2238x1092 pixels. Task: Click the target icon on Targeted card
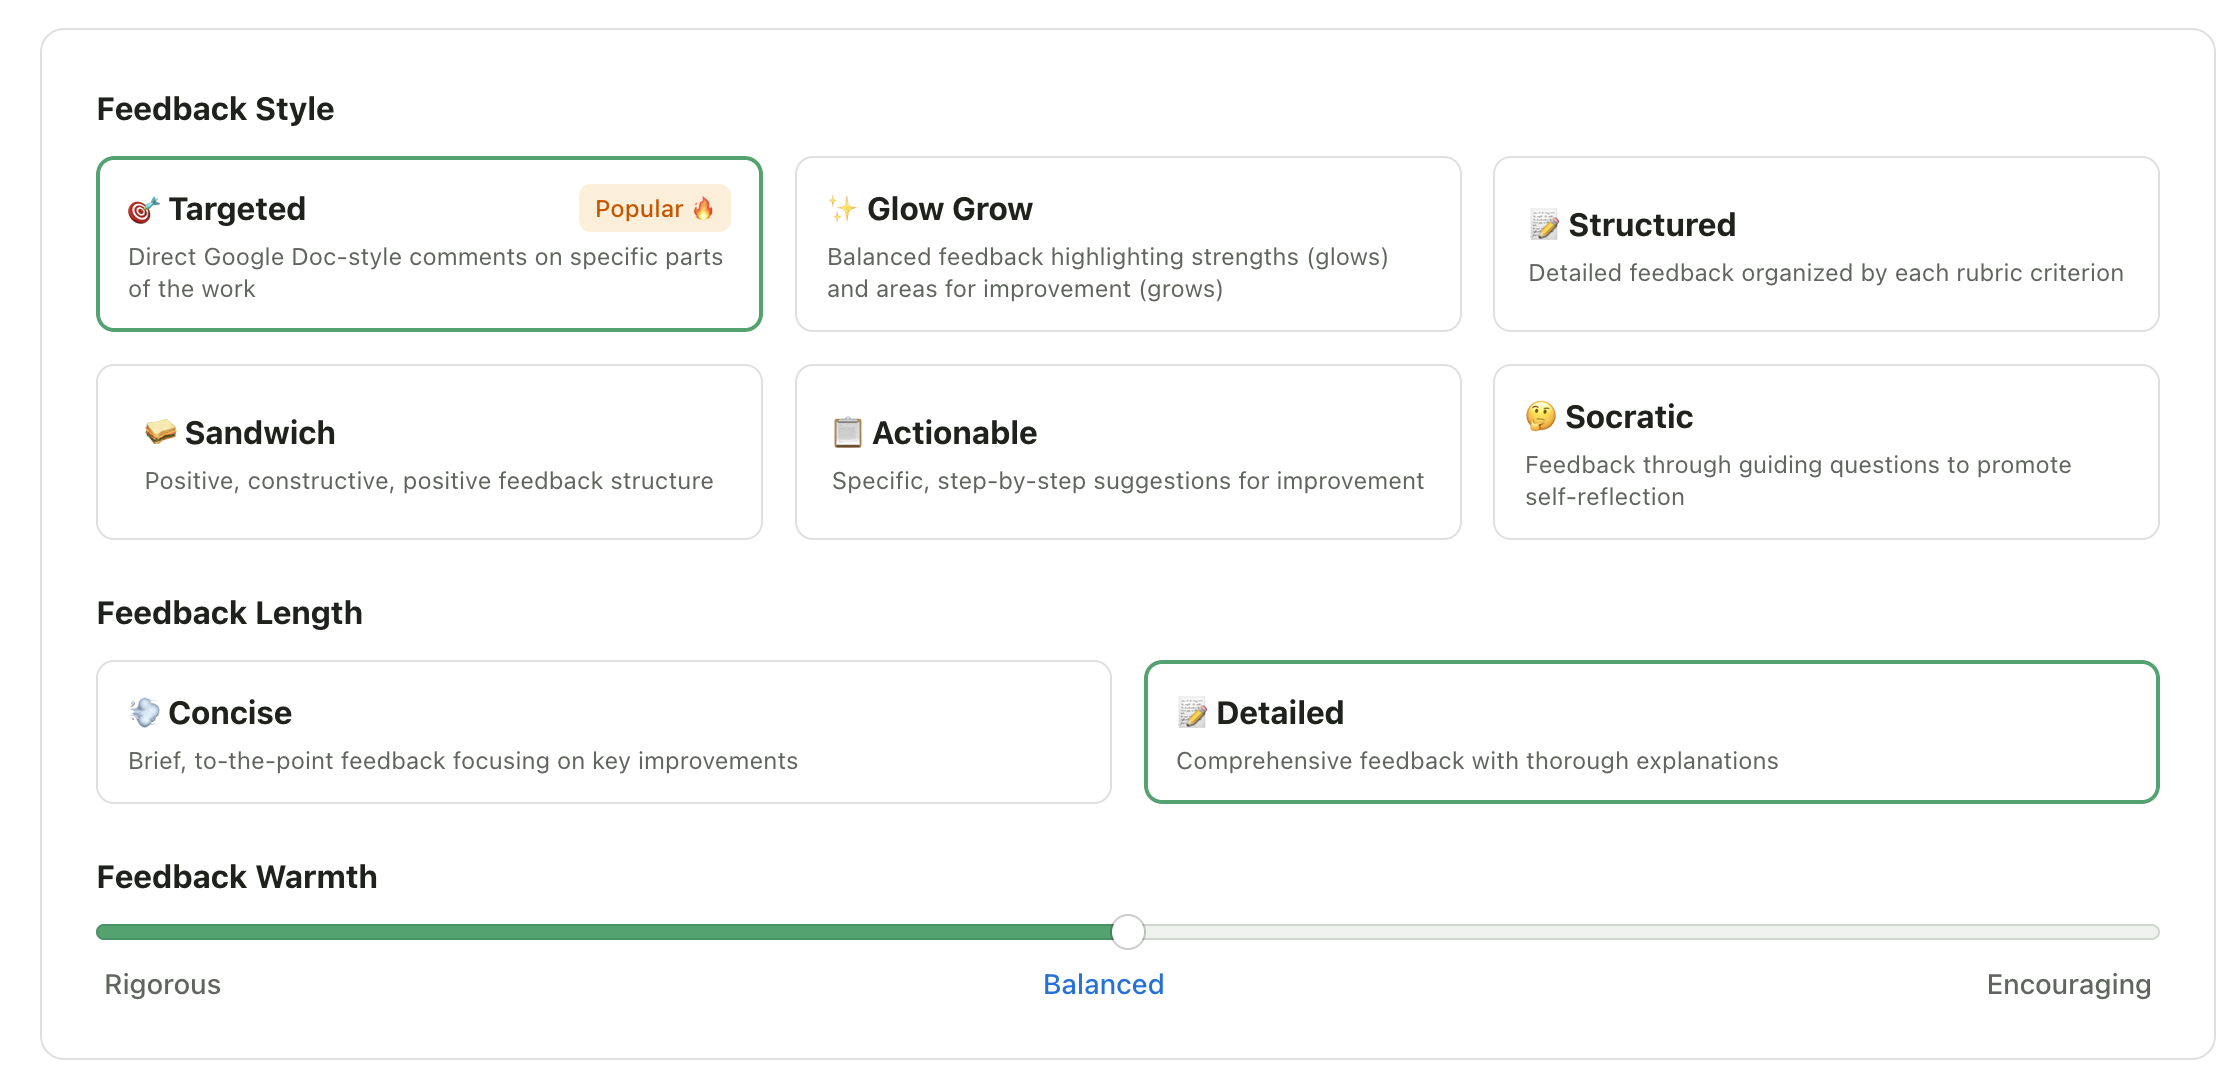tap(143, 208)
